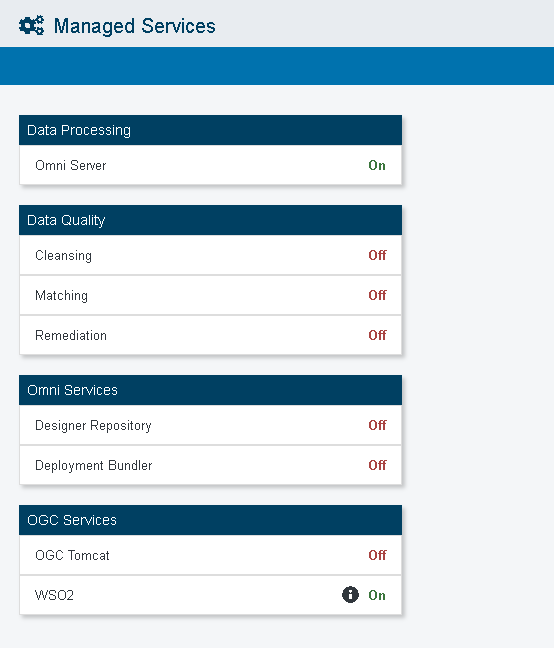Toggle the Matching Off status
The height and width of the screenshot is (648, 554).
tap(377, 295)
